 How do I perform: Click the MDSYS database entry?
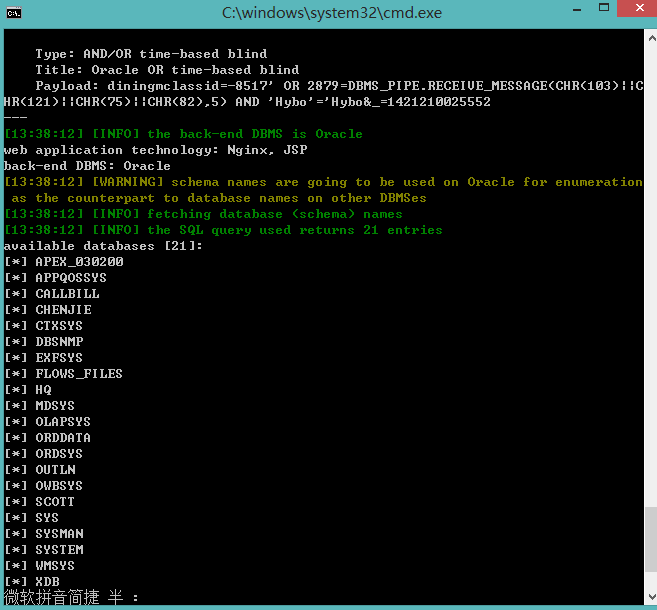(x=40, y=406)
